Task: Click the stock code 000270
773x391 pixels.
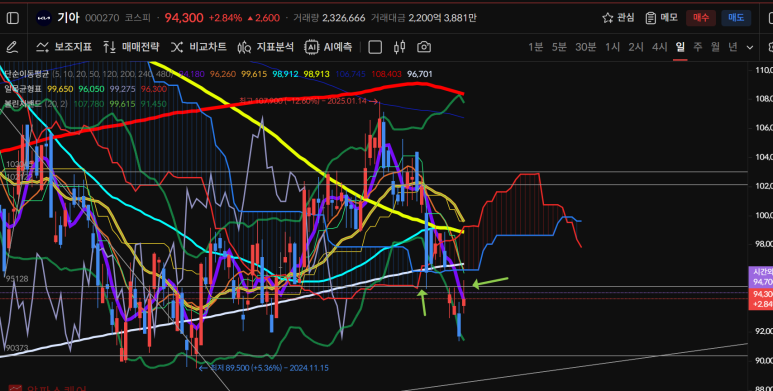Action: point(102,18)
